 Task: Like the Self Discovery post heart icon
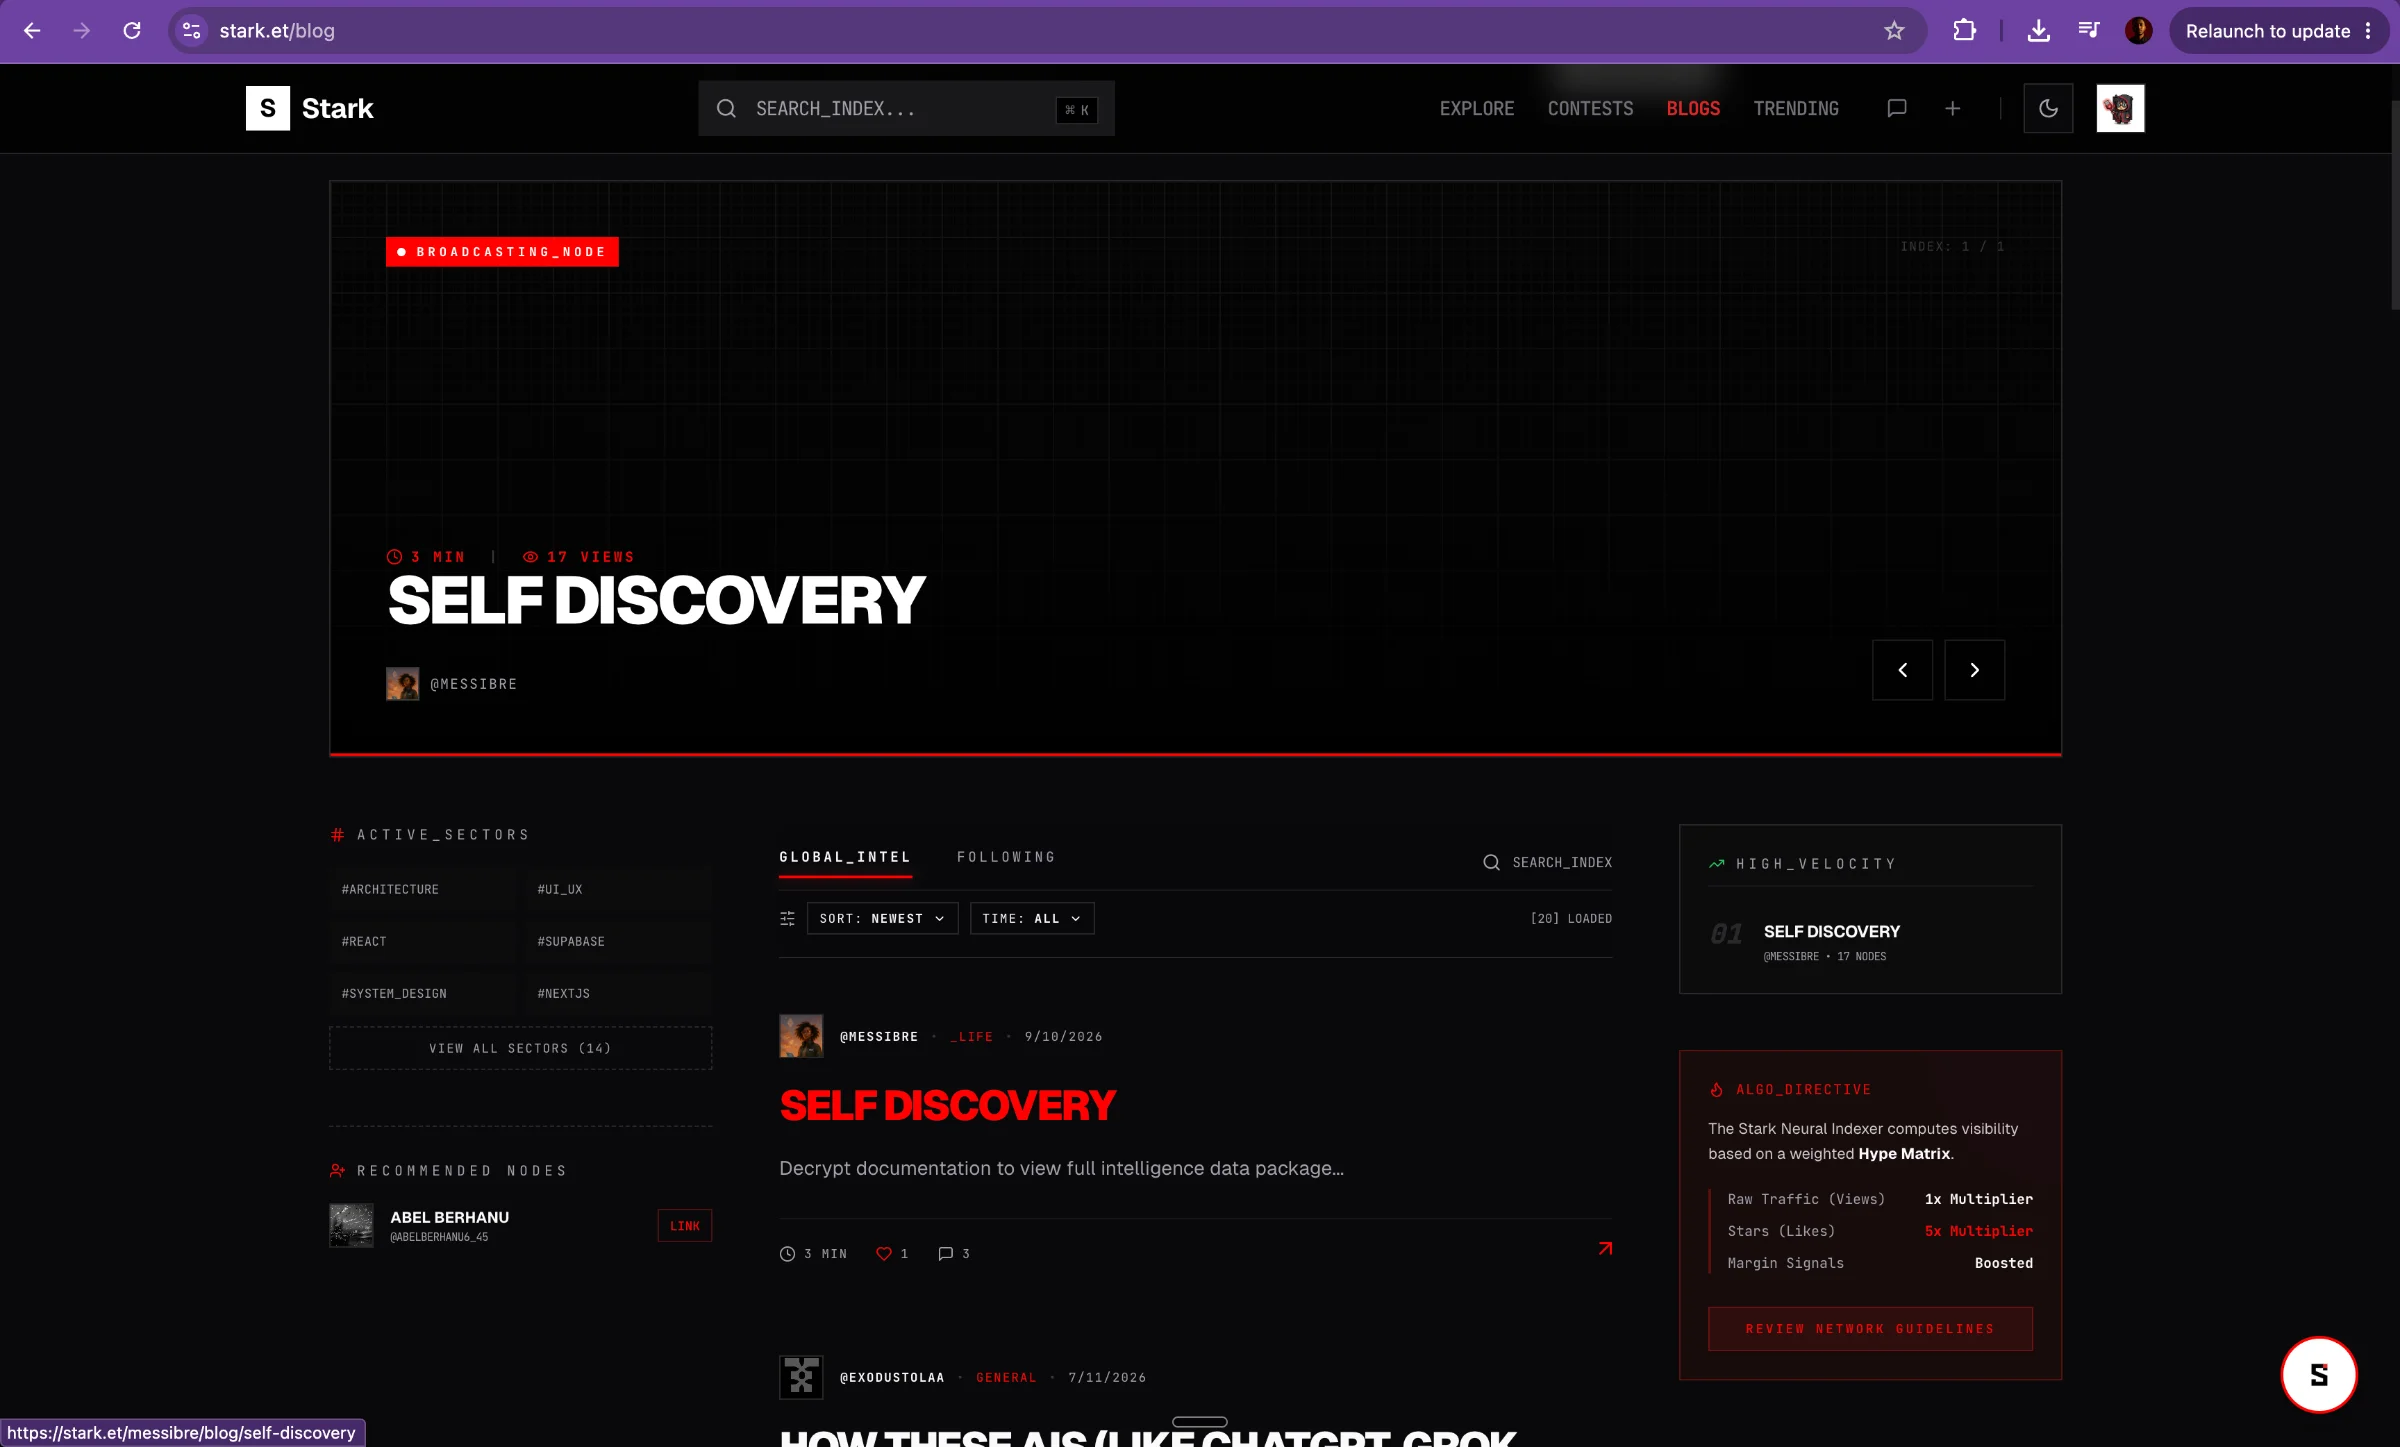[x=883, y=1253]
